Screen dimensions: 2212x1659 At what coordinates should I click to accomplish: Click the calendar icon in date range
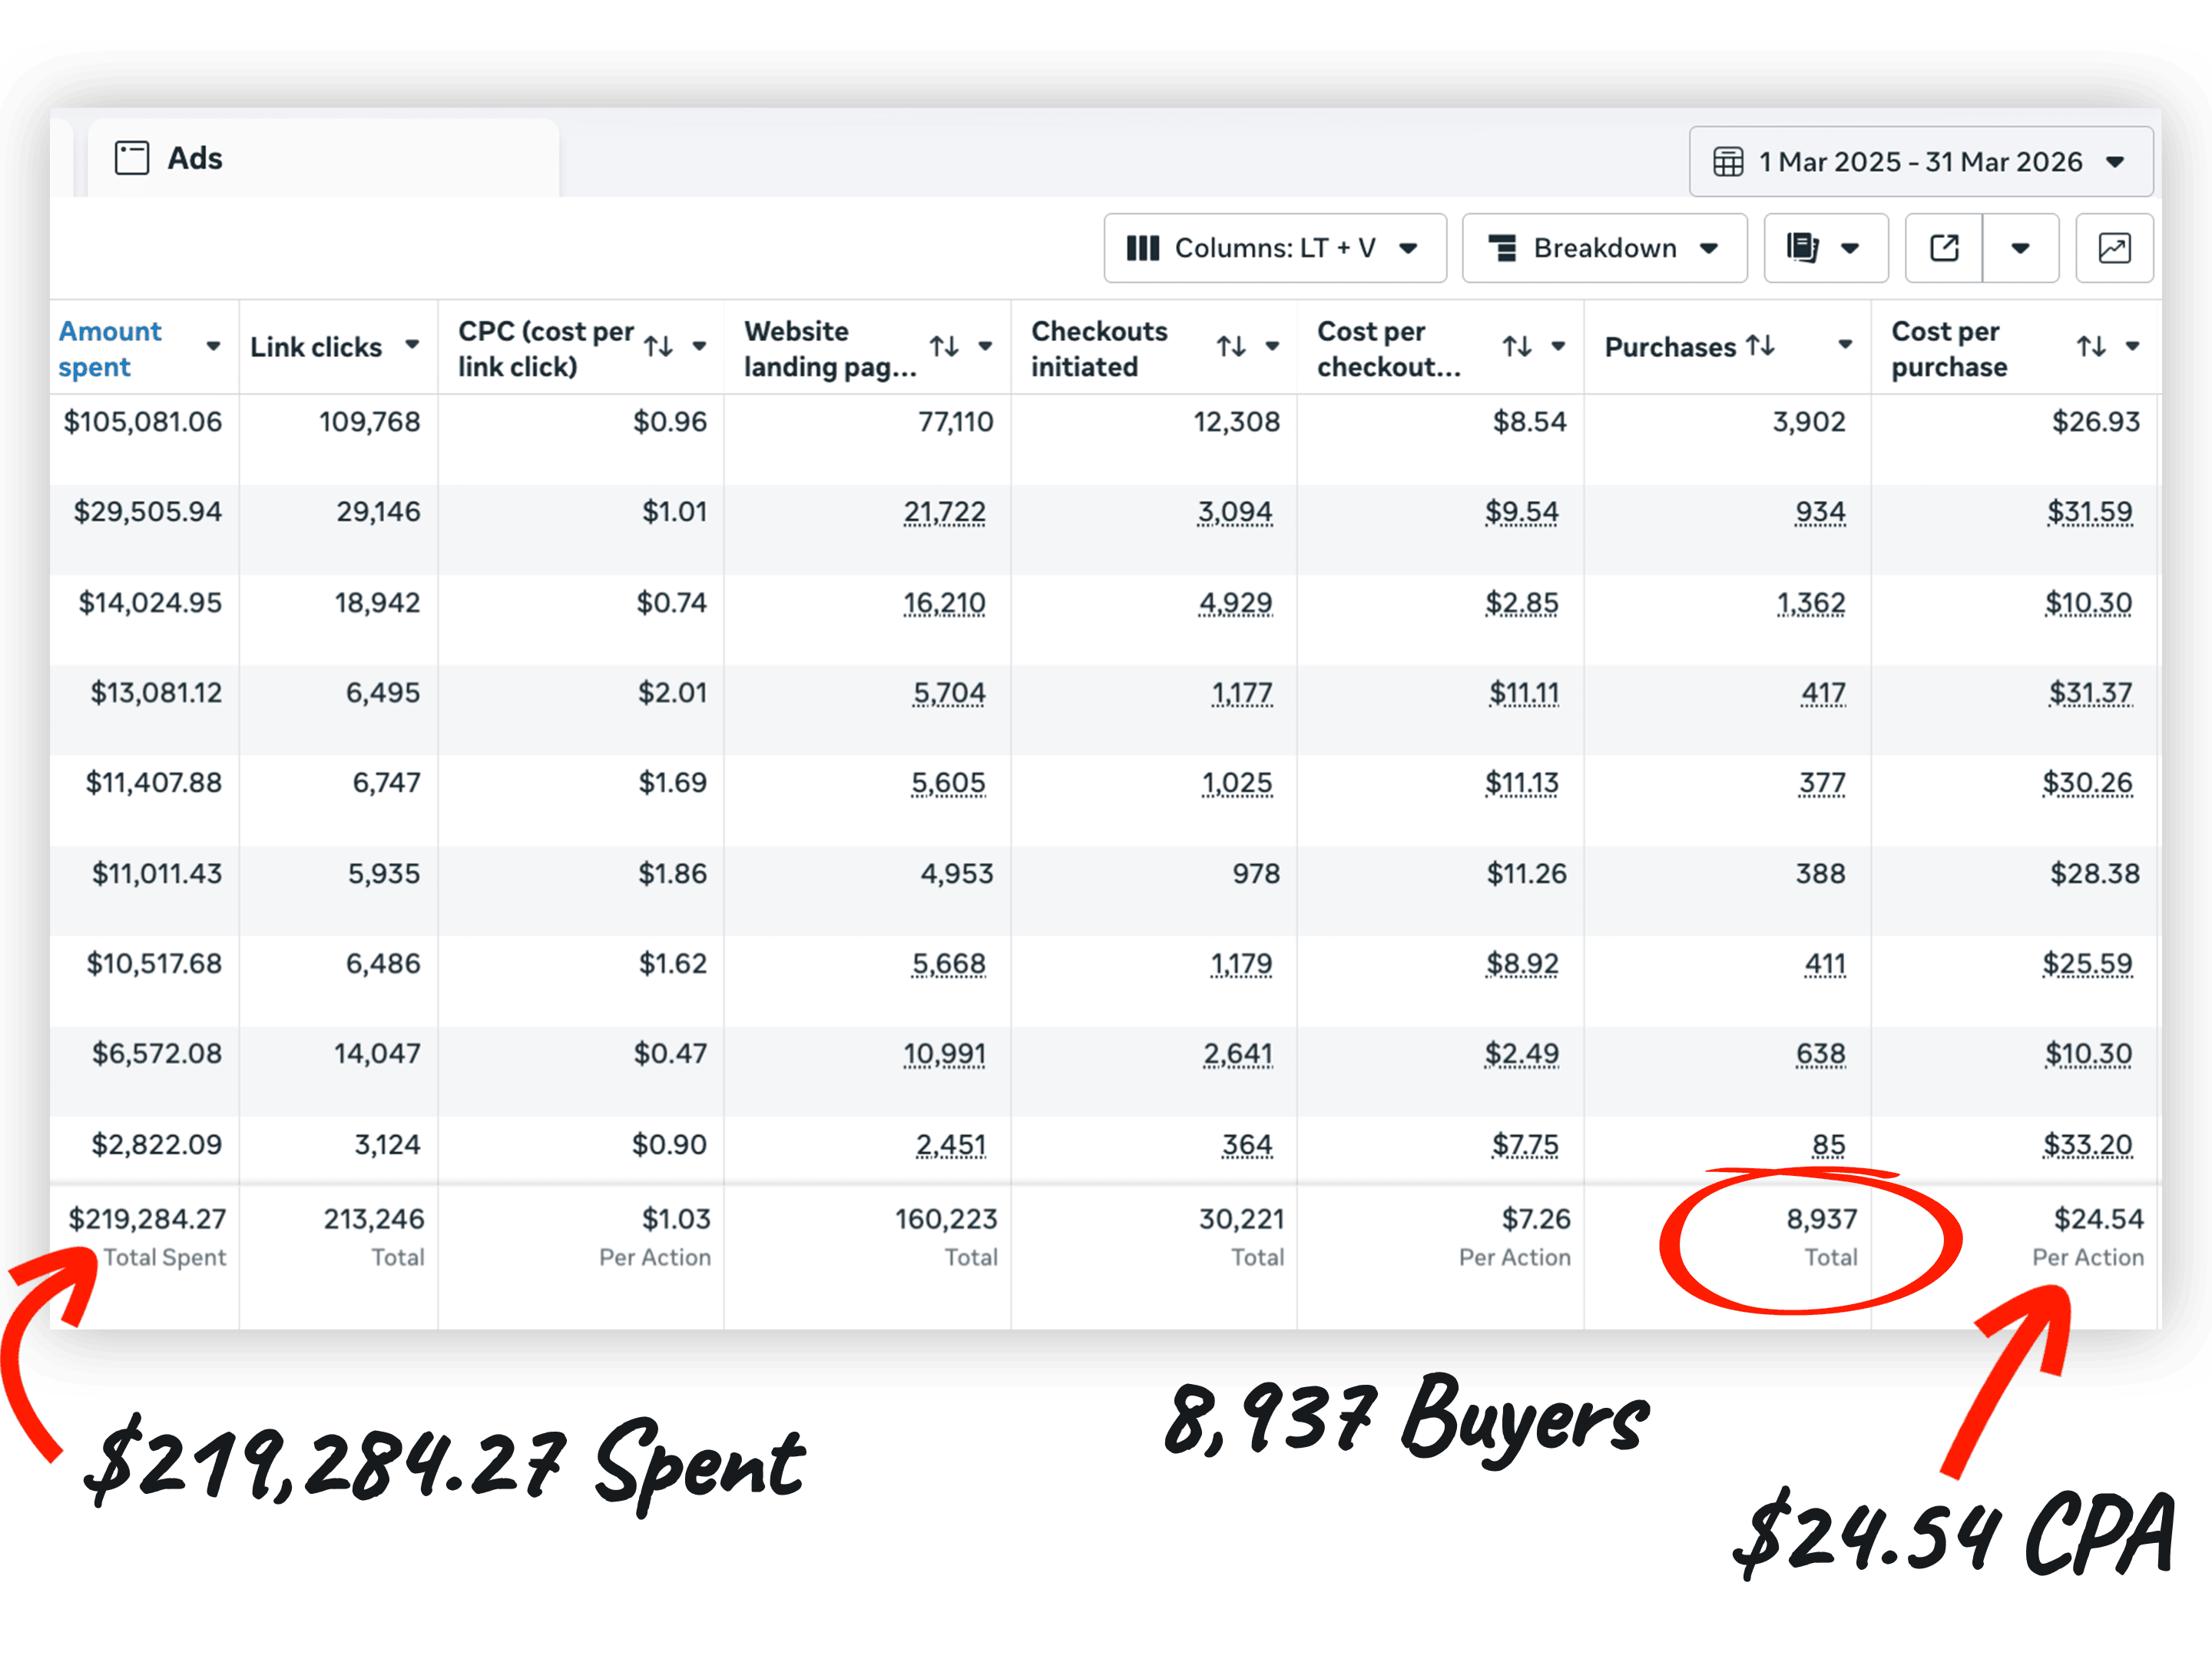tap(1728, 162)
